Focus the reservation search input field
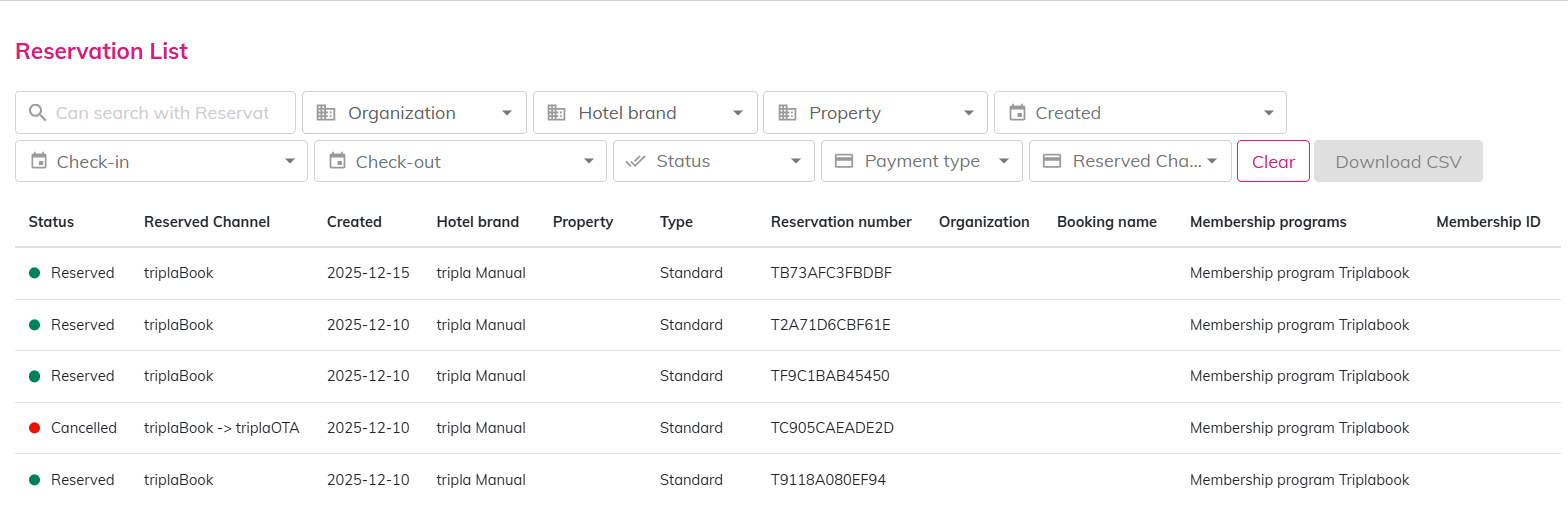This screenshot has height=505, width=1568. 165,113
